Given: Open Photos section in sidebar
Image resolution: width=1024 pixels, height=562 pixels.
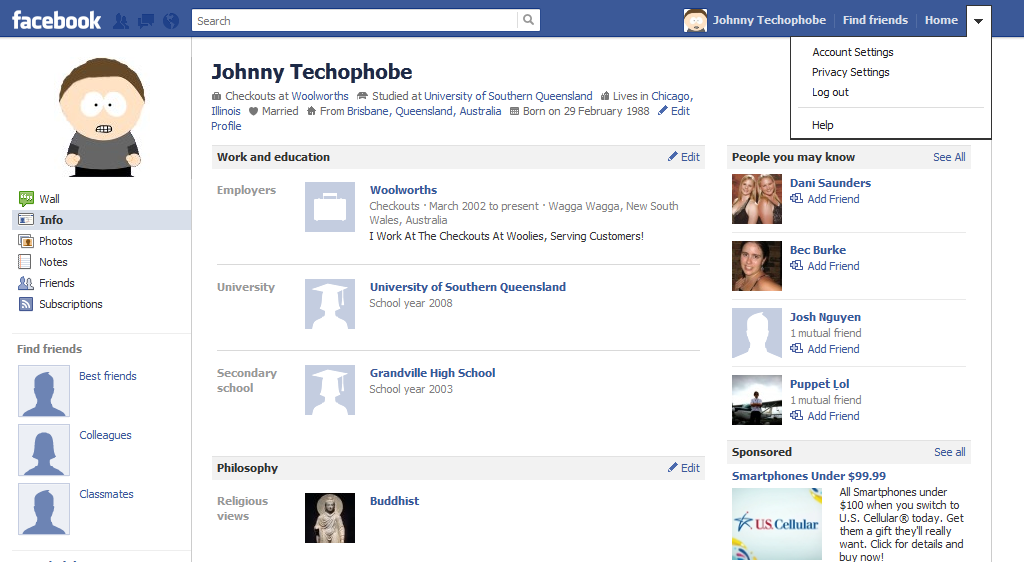Looking at the screenshot, I should (56, 241).
